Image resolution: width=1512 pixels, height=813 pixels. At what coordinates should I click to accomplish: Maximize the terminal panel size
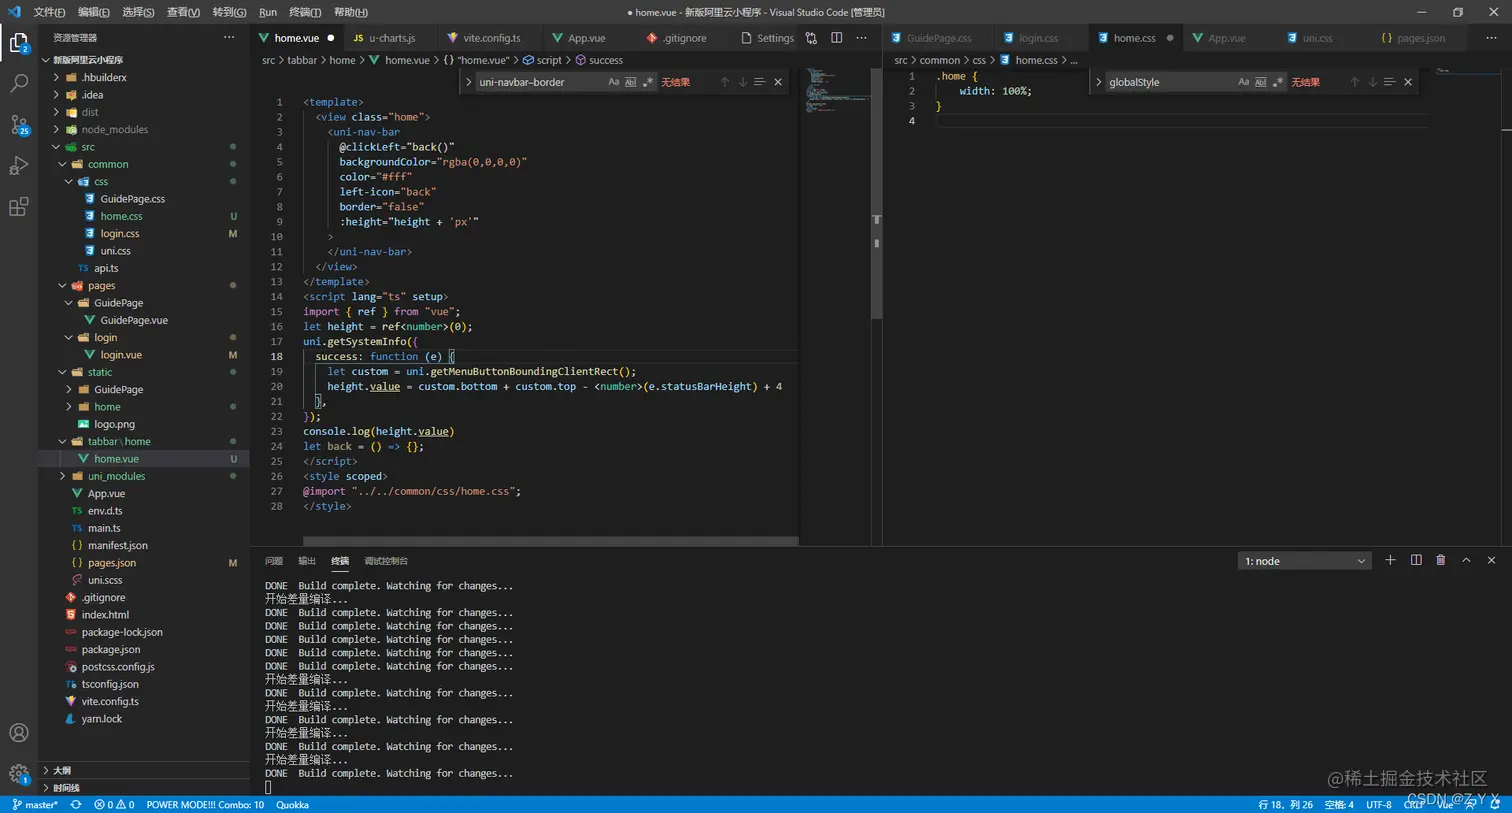point(1466,560)
